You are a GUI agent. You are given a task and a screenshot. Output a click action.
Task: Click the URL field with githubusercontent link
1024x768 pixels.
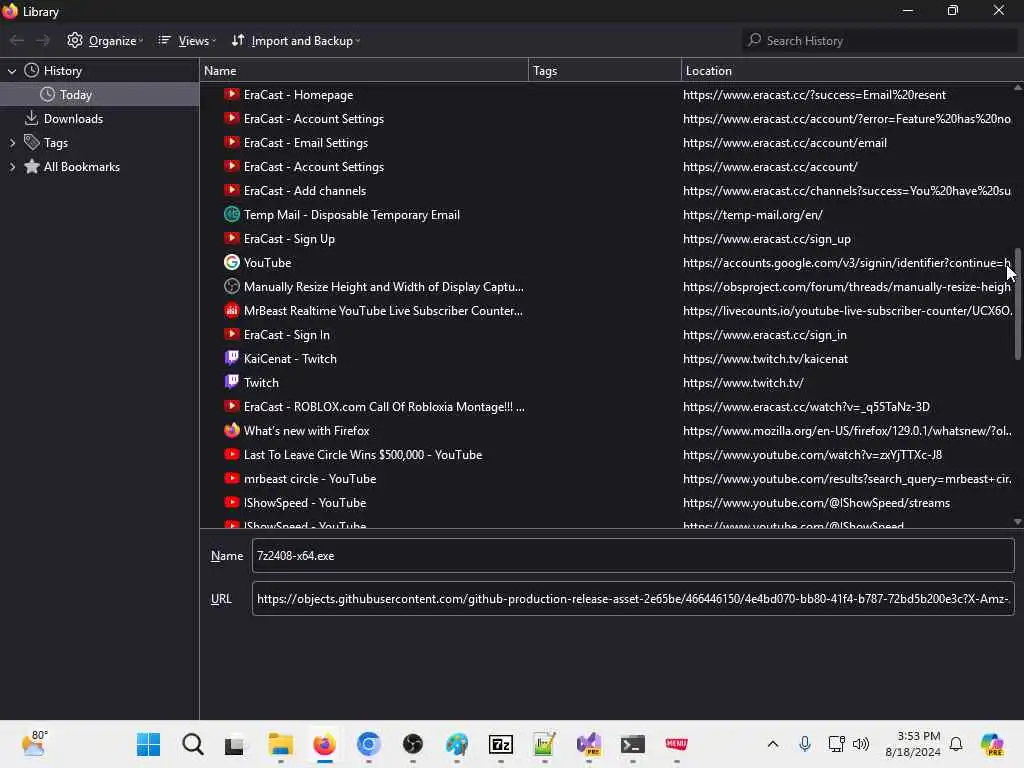pyautogui.click(x=633, y=599)
